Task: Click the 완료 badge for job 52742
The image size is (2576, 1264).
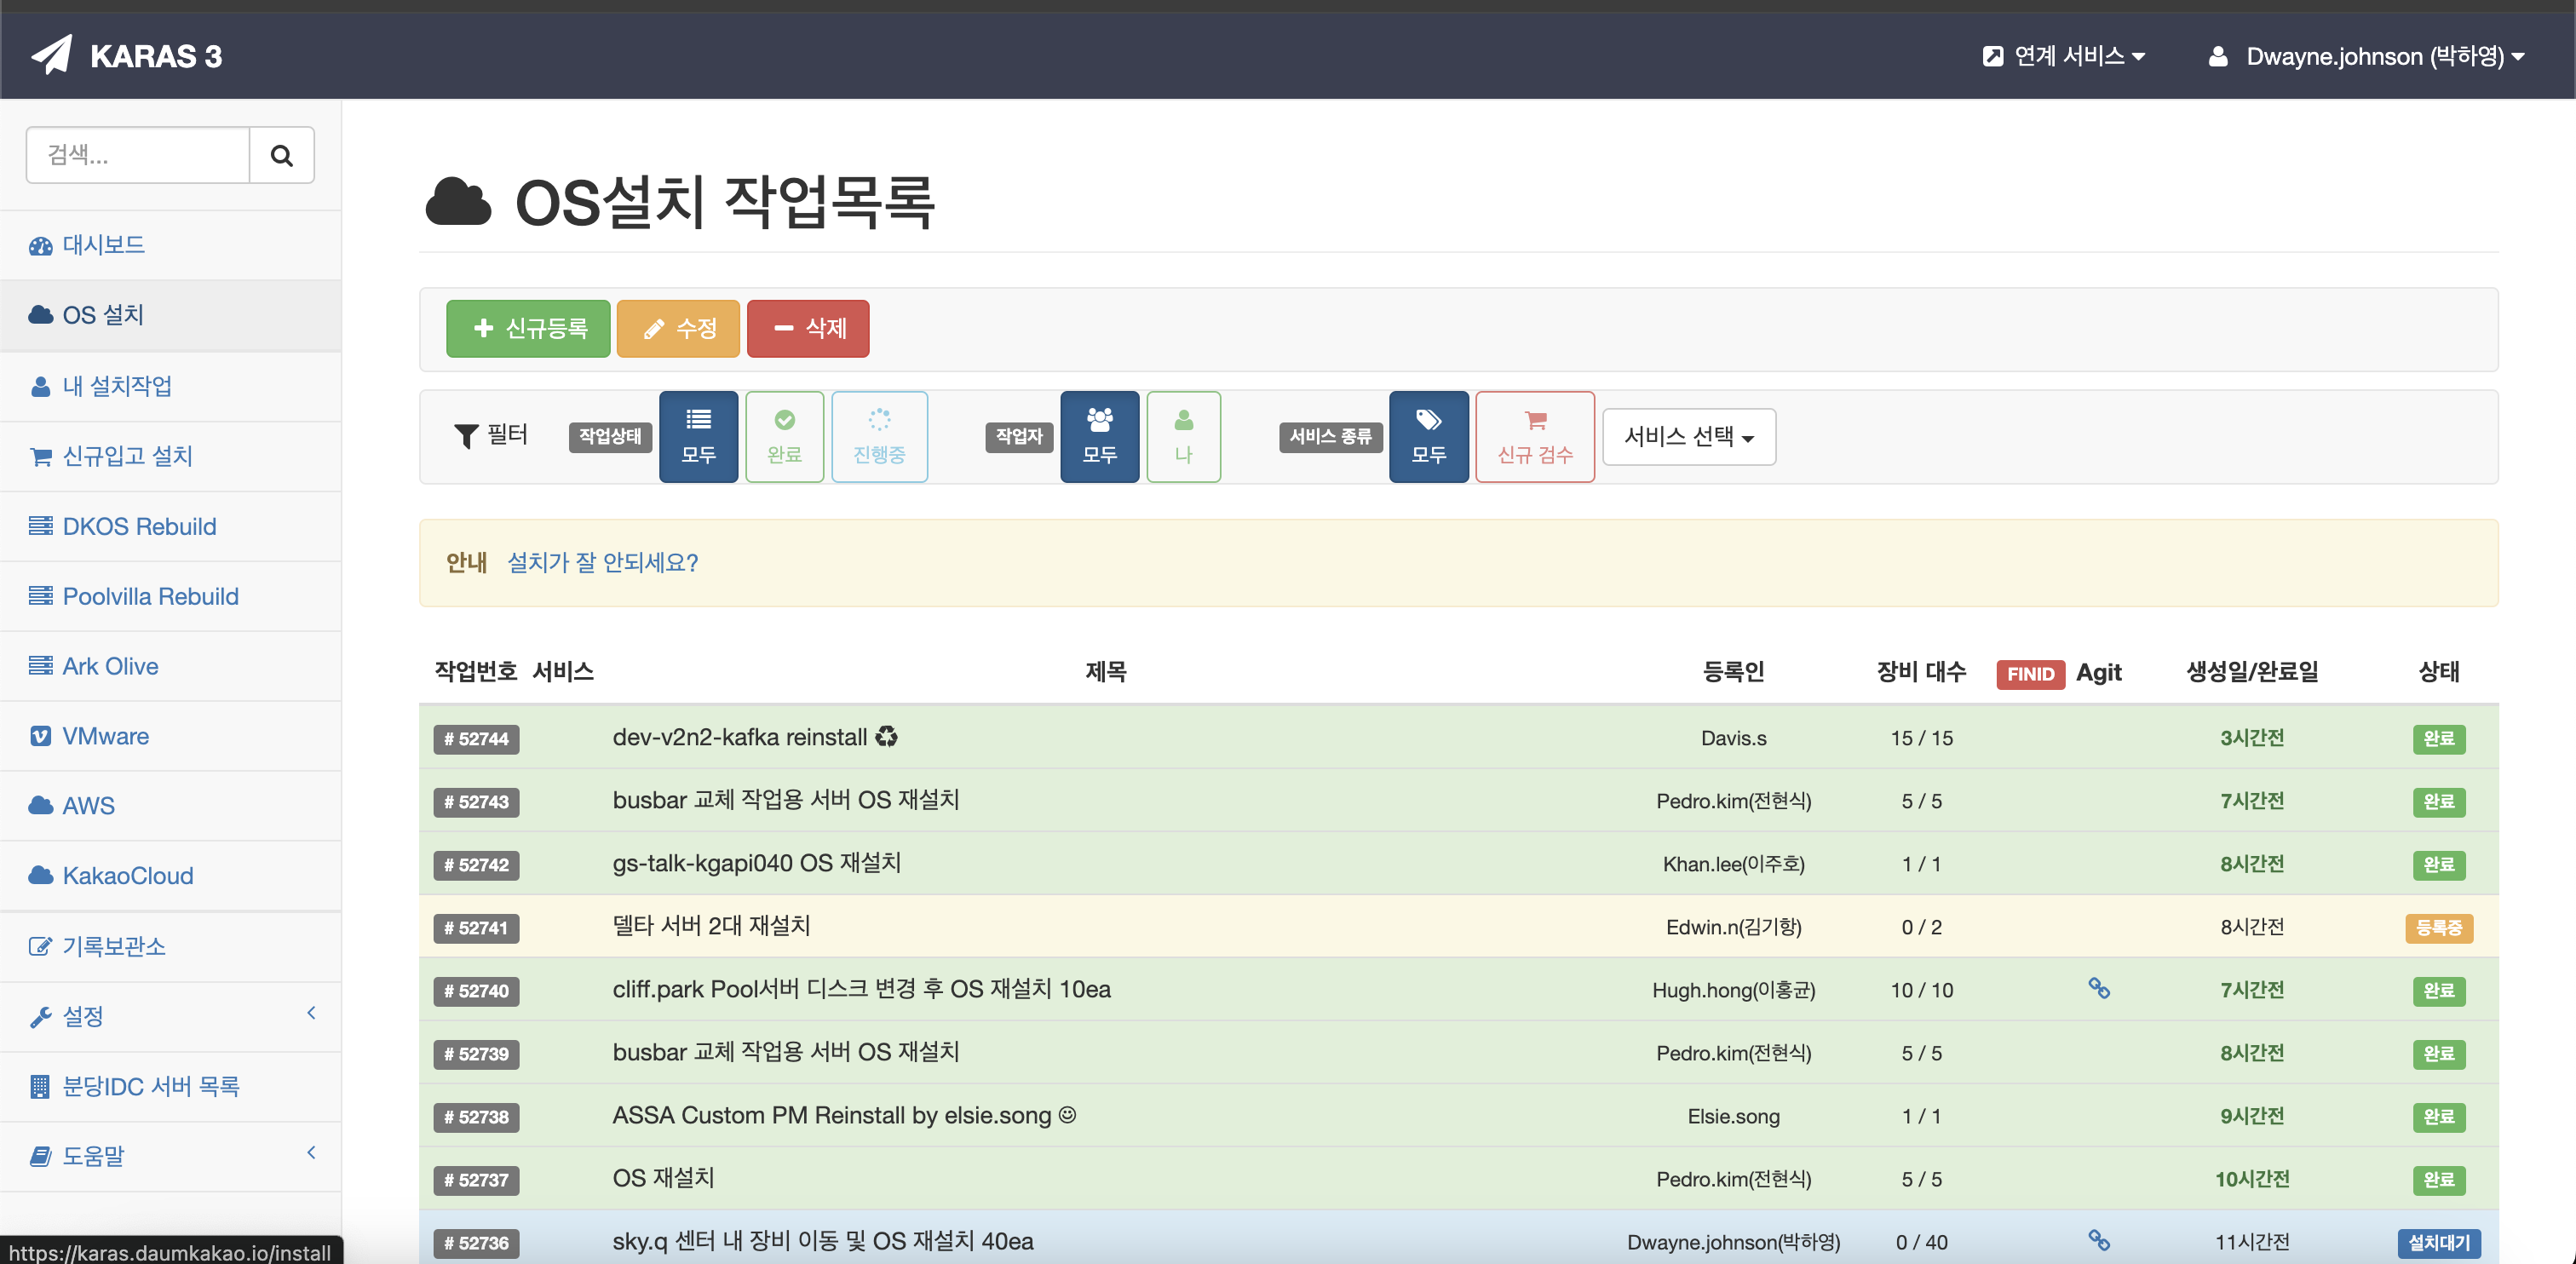Action: click(2439, 865)
